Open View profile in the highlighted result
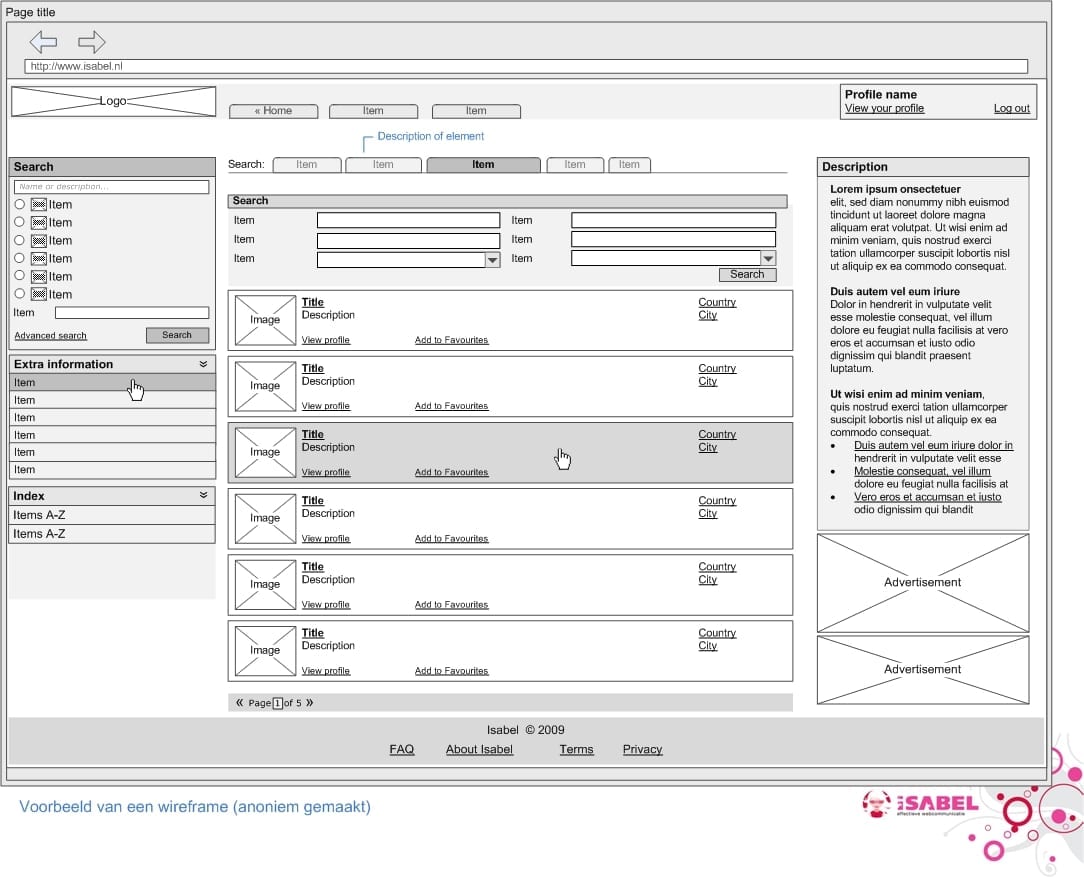Image resolution: width=1084 pixels, height=877 pixels. tap(326, 472)
